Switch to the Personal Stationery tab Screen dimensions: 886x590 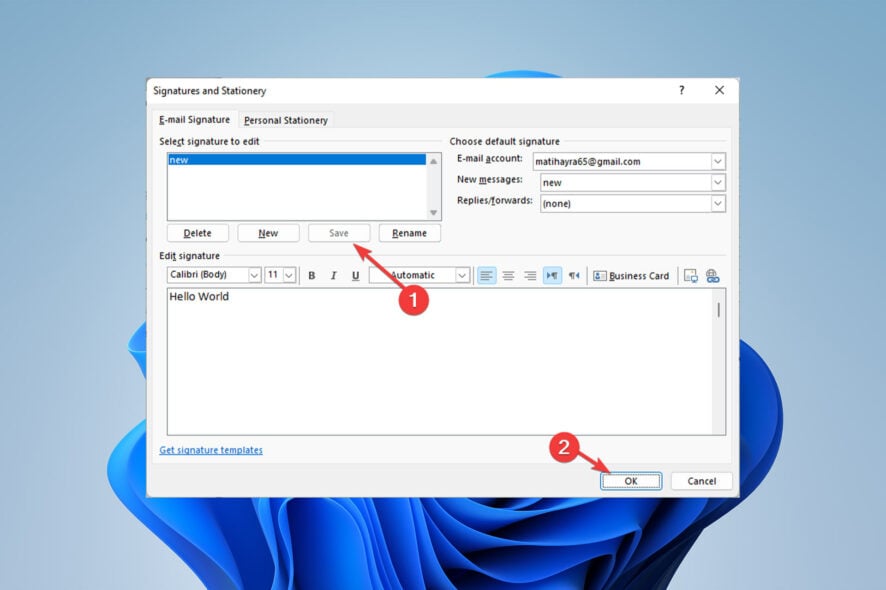point(286,119)
